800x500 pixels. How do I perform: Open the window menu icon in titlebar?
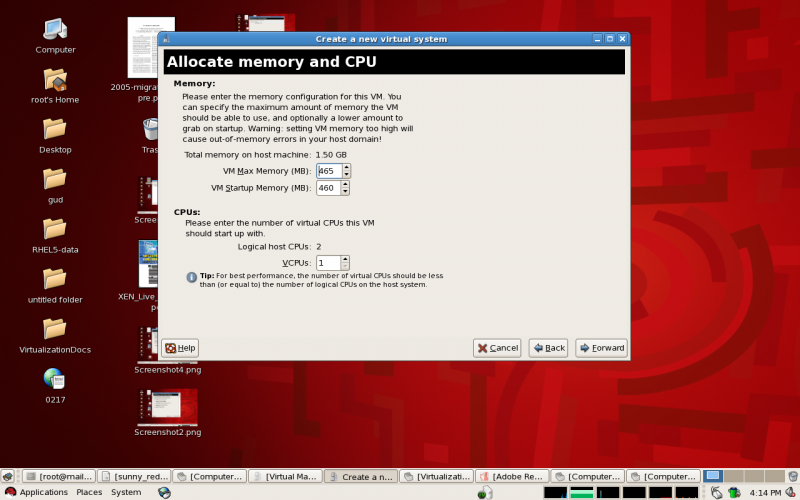[166, 39]
